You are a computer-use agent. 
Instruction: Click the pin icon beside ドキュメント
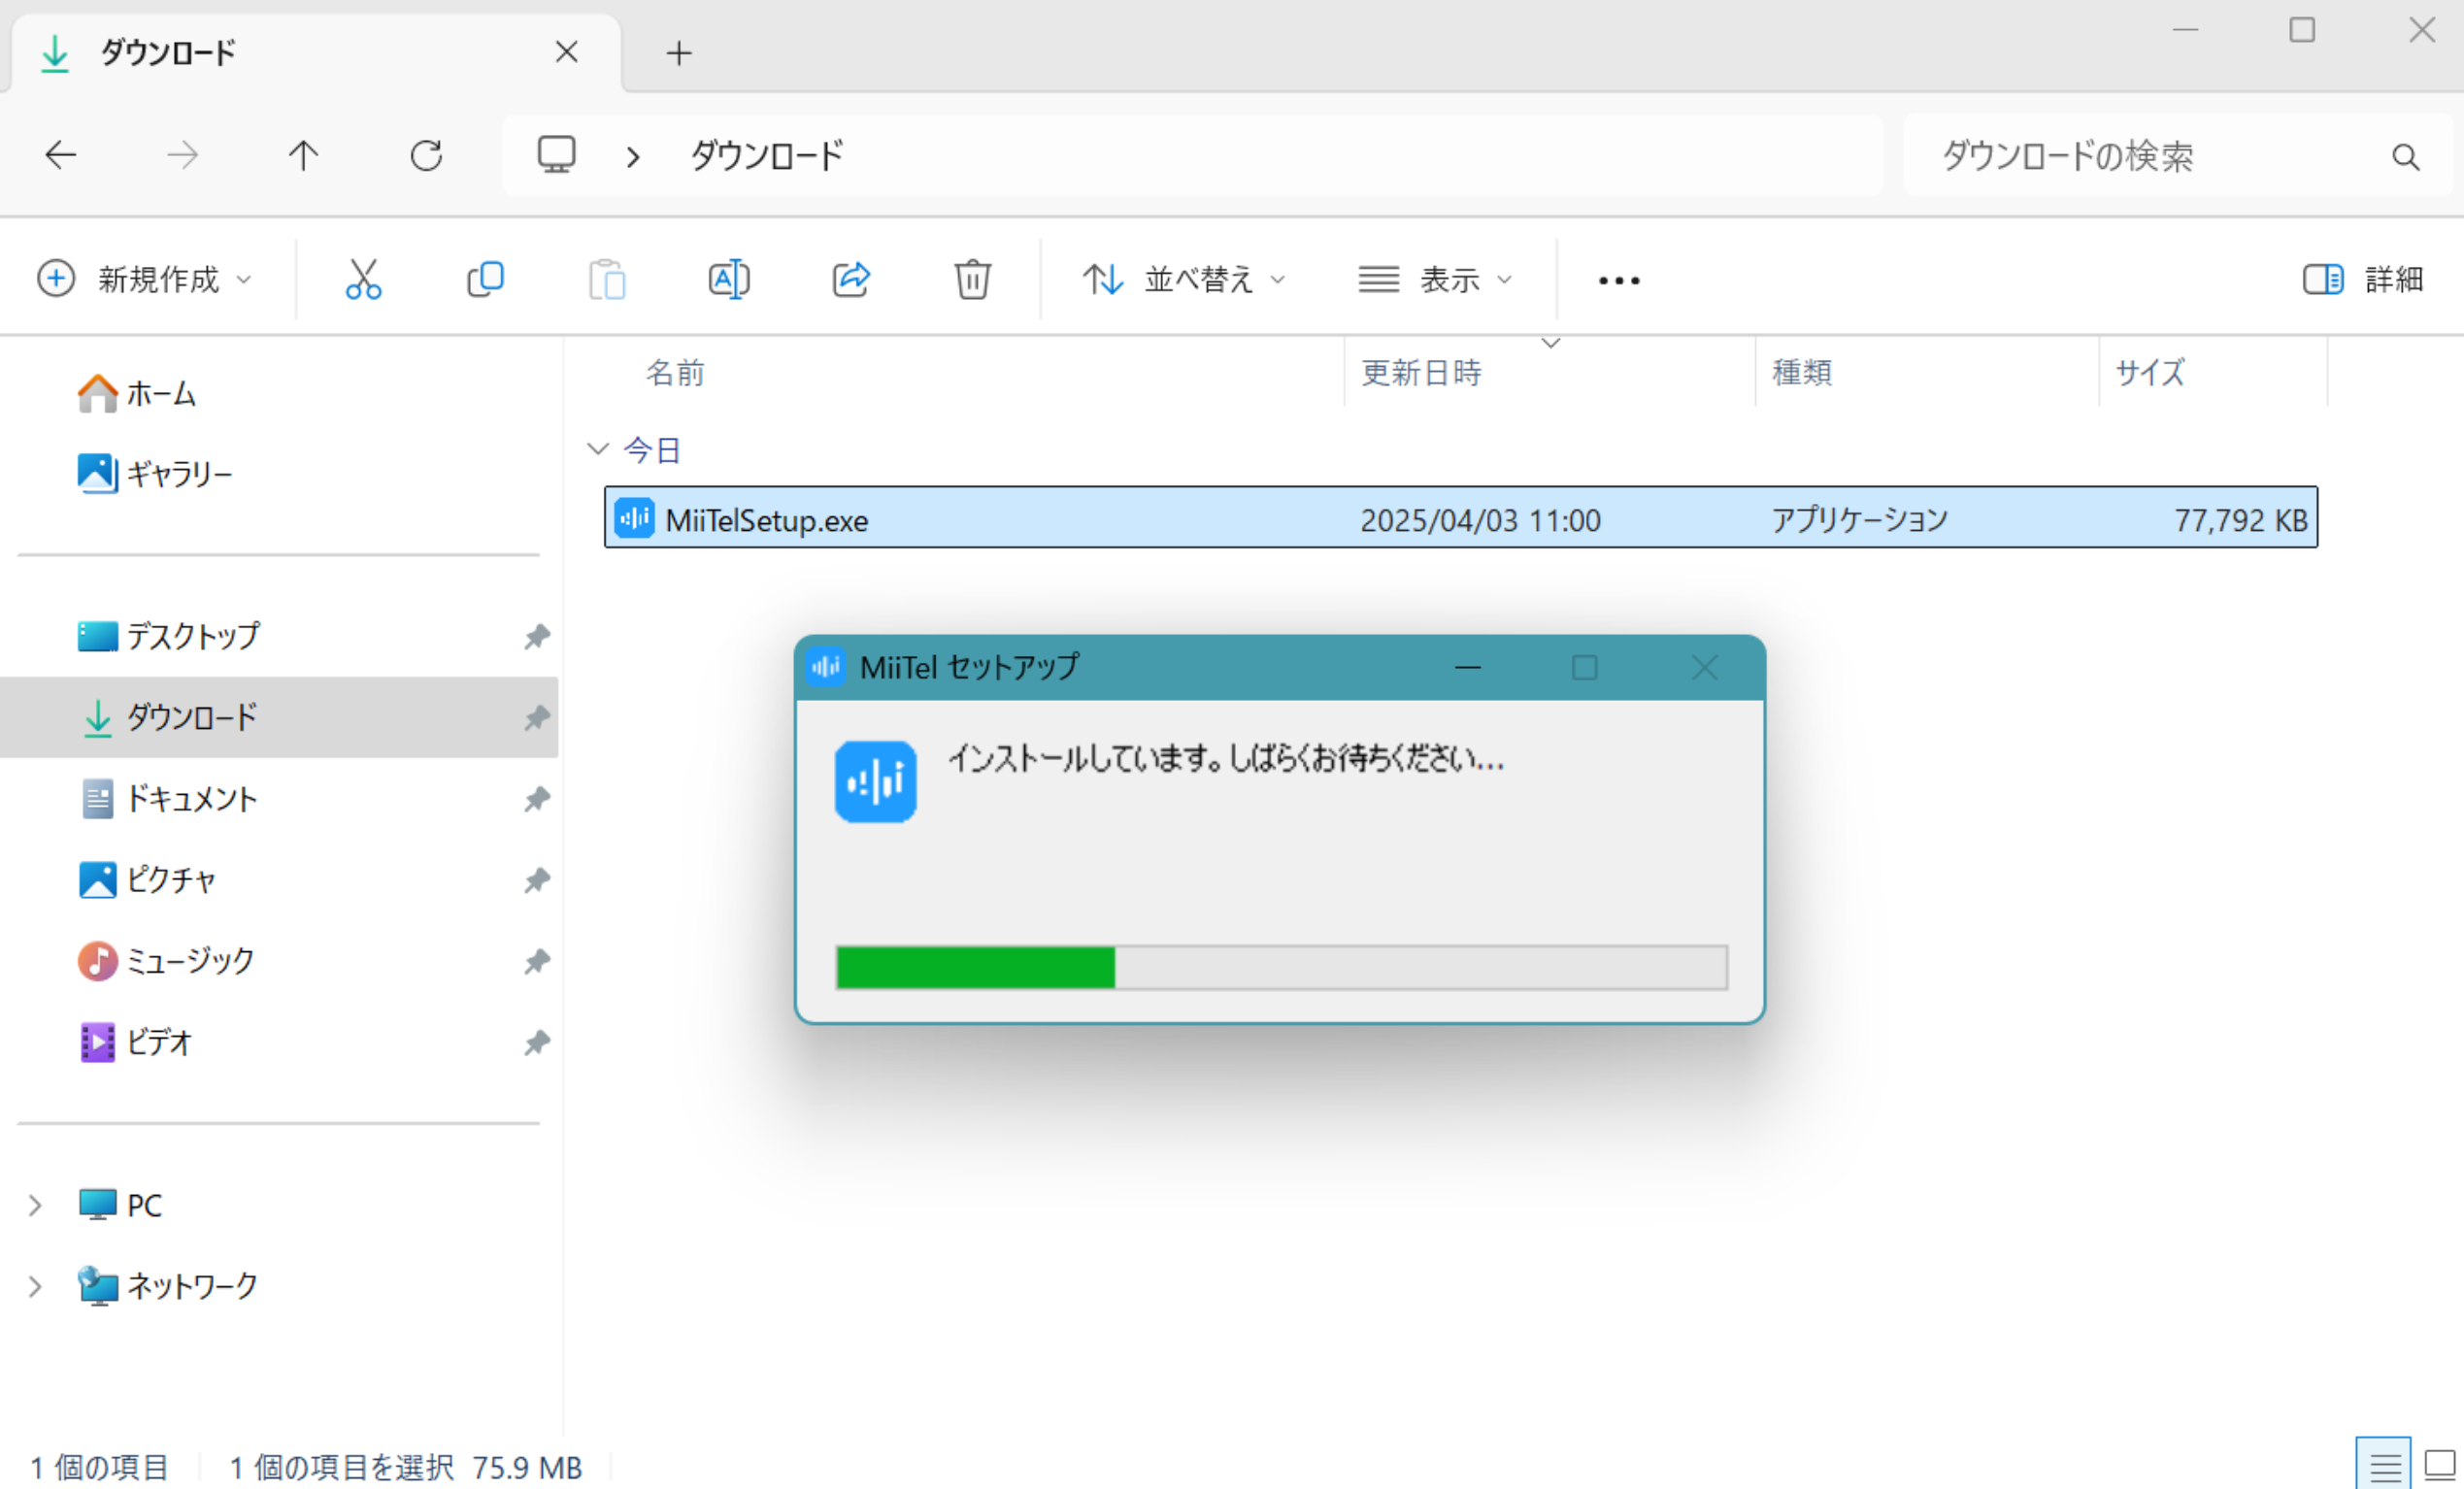click(x=537, y=799)
